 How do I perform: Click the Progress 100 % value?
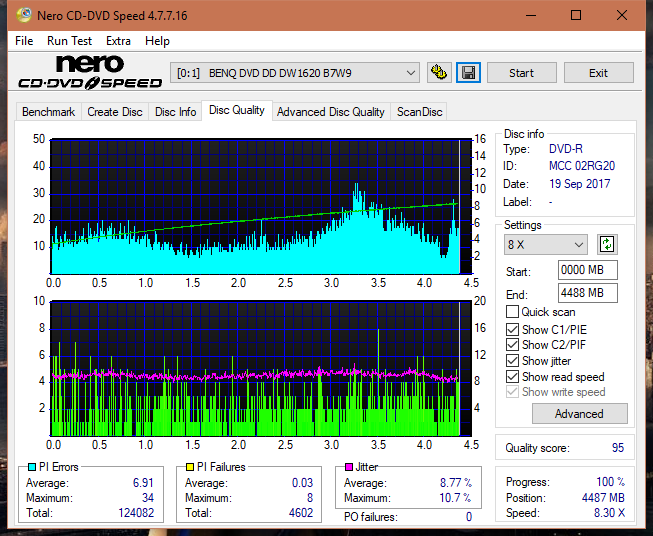pos(611,482)
